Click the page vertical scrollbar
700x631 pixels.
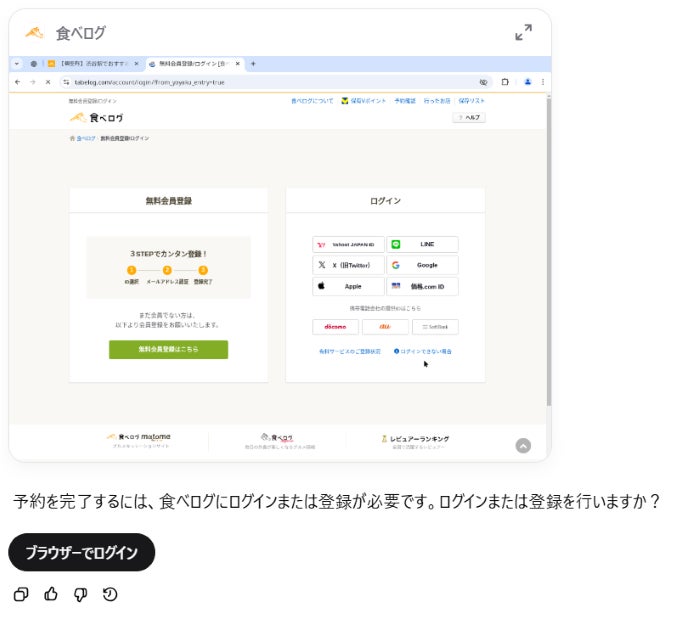(549, 250)
